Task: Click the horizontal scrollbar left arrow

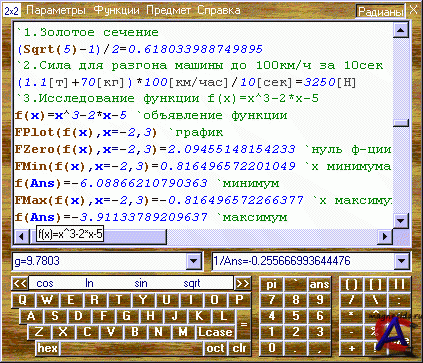Action: coord(21,236)
